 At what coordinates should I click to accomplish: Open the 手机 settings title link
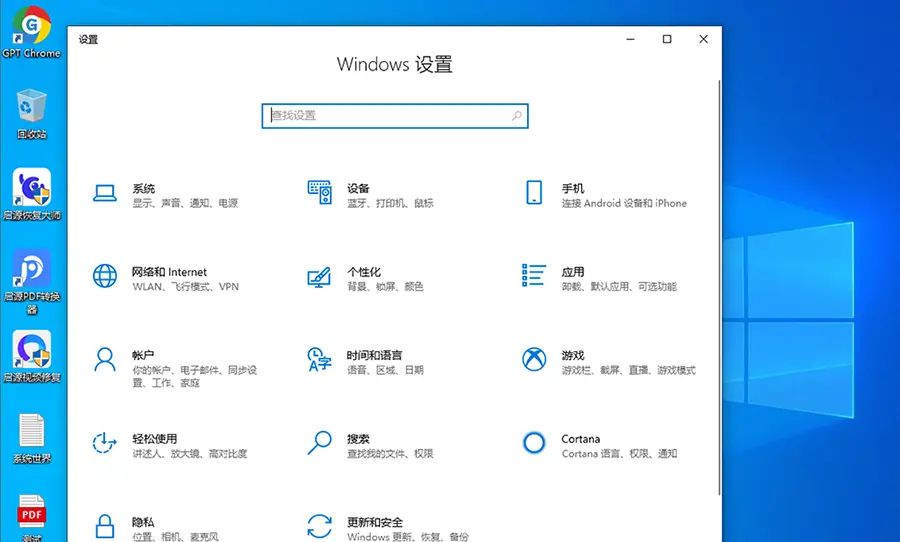573,188
